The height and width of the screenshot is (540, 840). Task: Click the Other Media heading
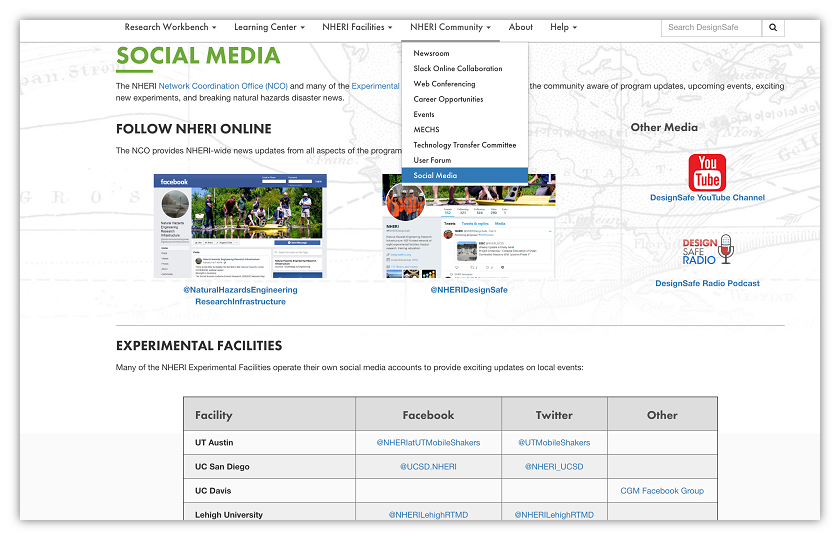(x=664, y=128)
